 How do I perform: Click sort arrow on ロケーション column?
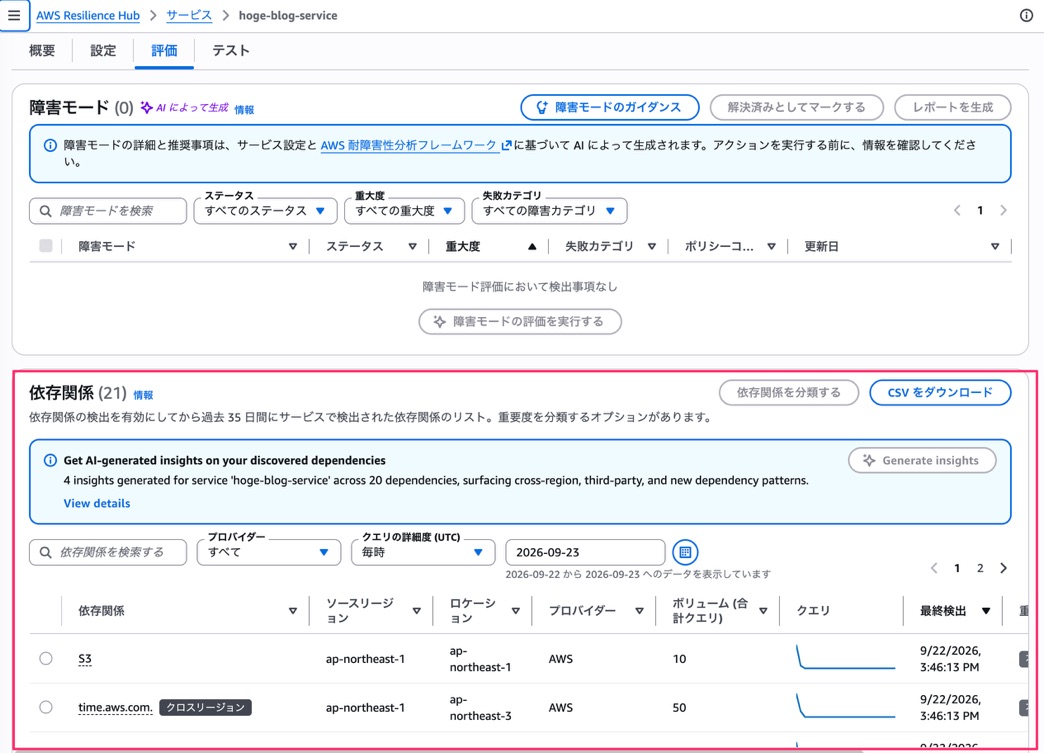(516, 611)
